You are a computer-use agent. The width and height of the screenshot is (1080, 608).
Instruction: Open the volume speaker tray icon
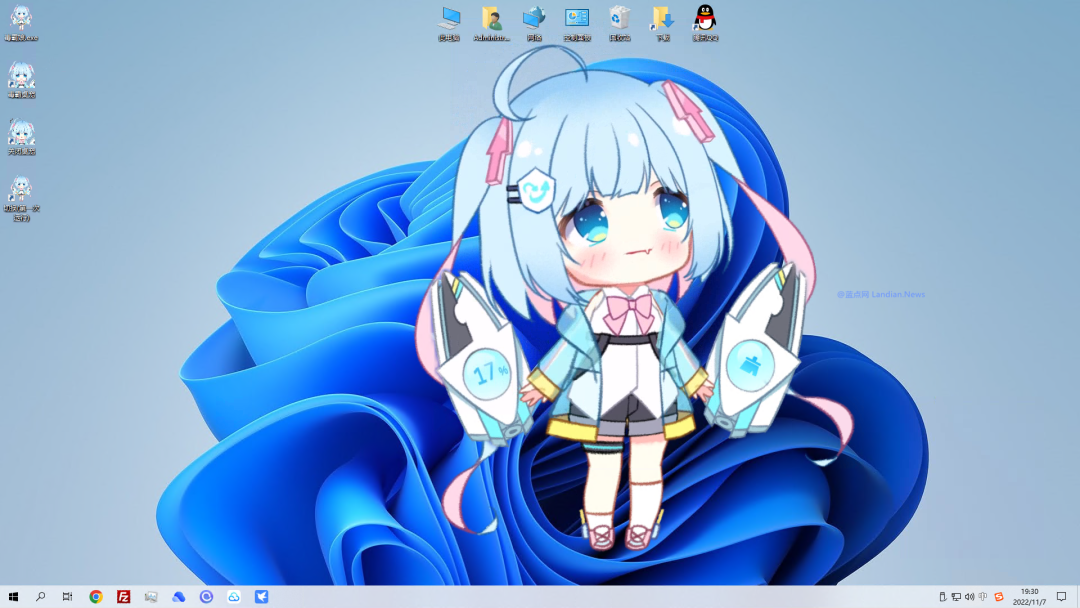pyautogui.click(x=969, y=597)
